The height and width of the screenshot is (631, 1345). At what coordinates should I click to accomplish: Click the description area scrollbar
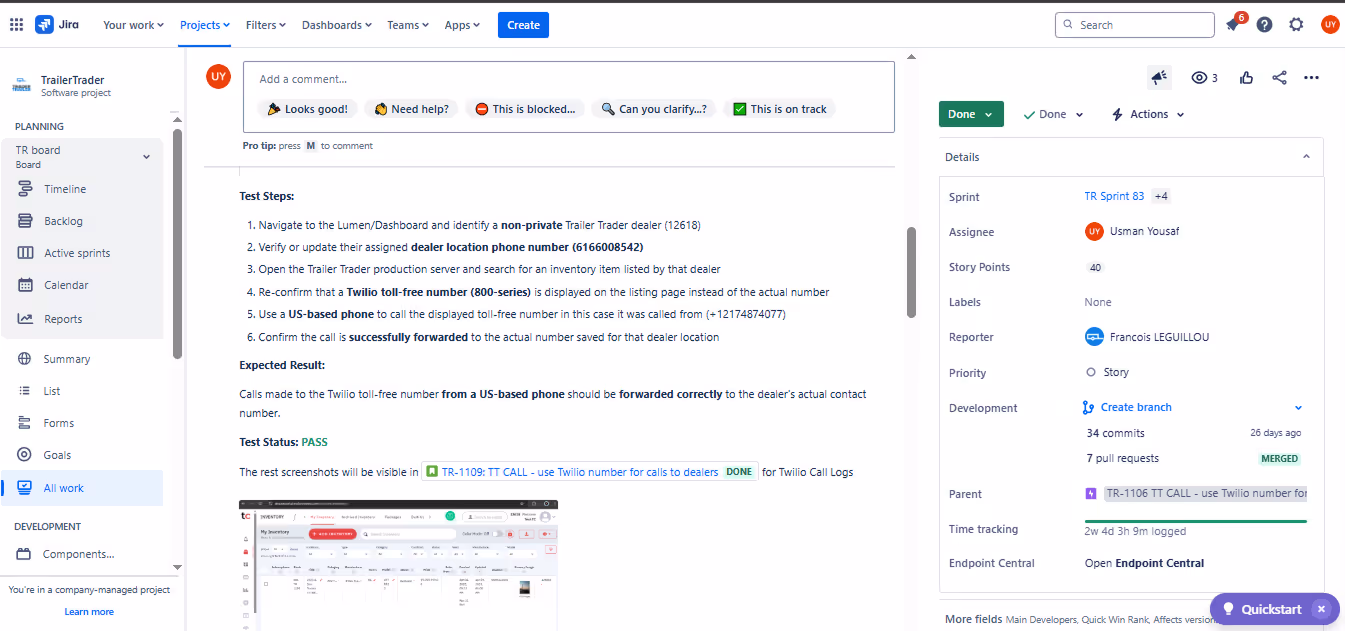point(911,272)
